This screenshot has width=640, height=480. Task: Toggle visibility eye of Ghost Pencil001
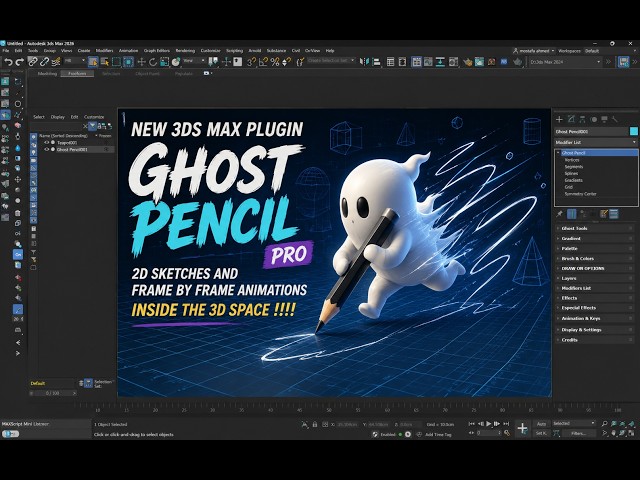(46, 149)
